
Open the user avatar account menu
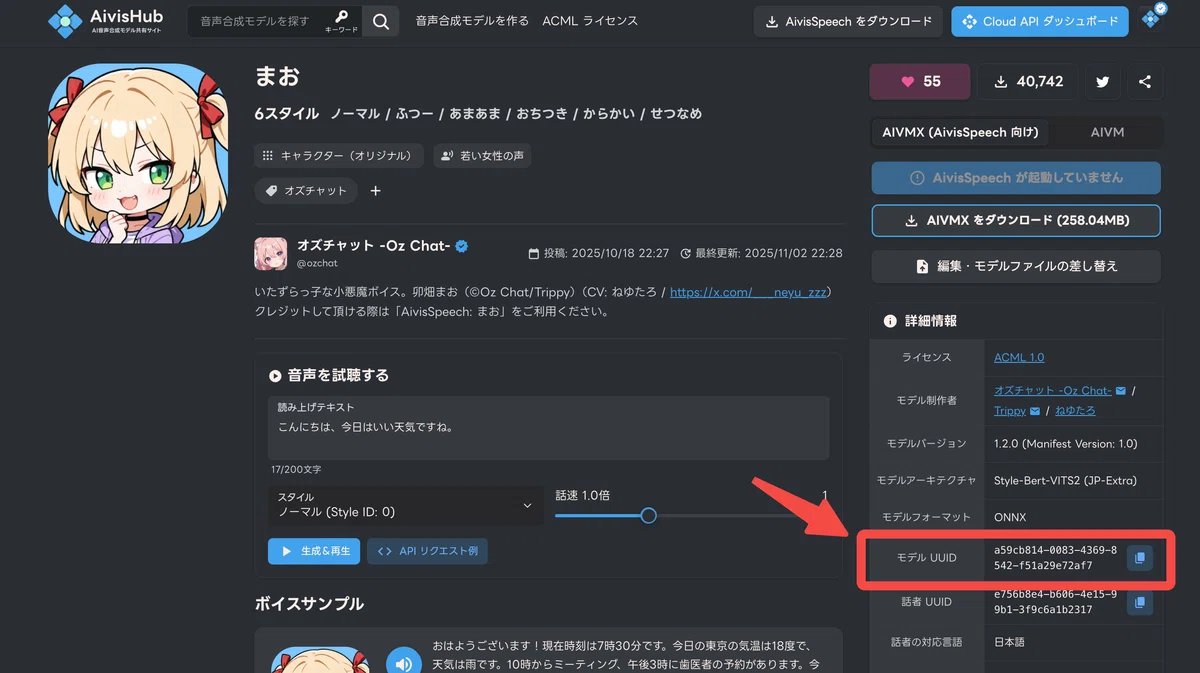(x=1152, y=18)
